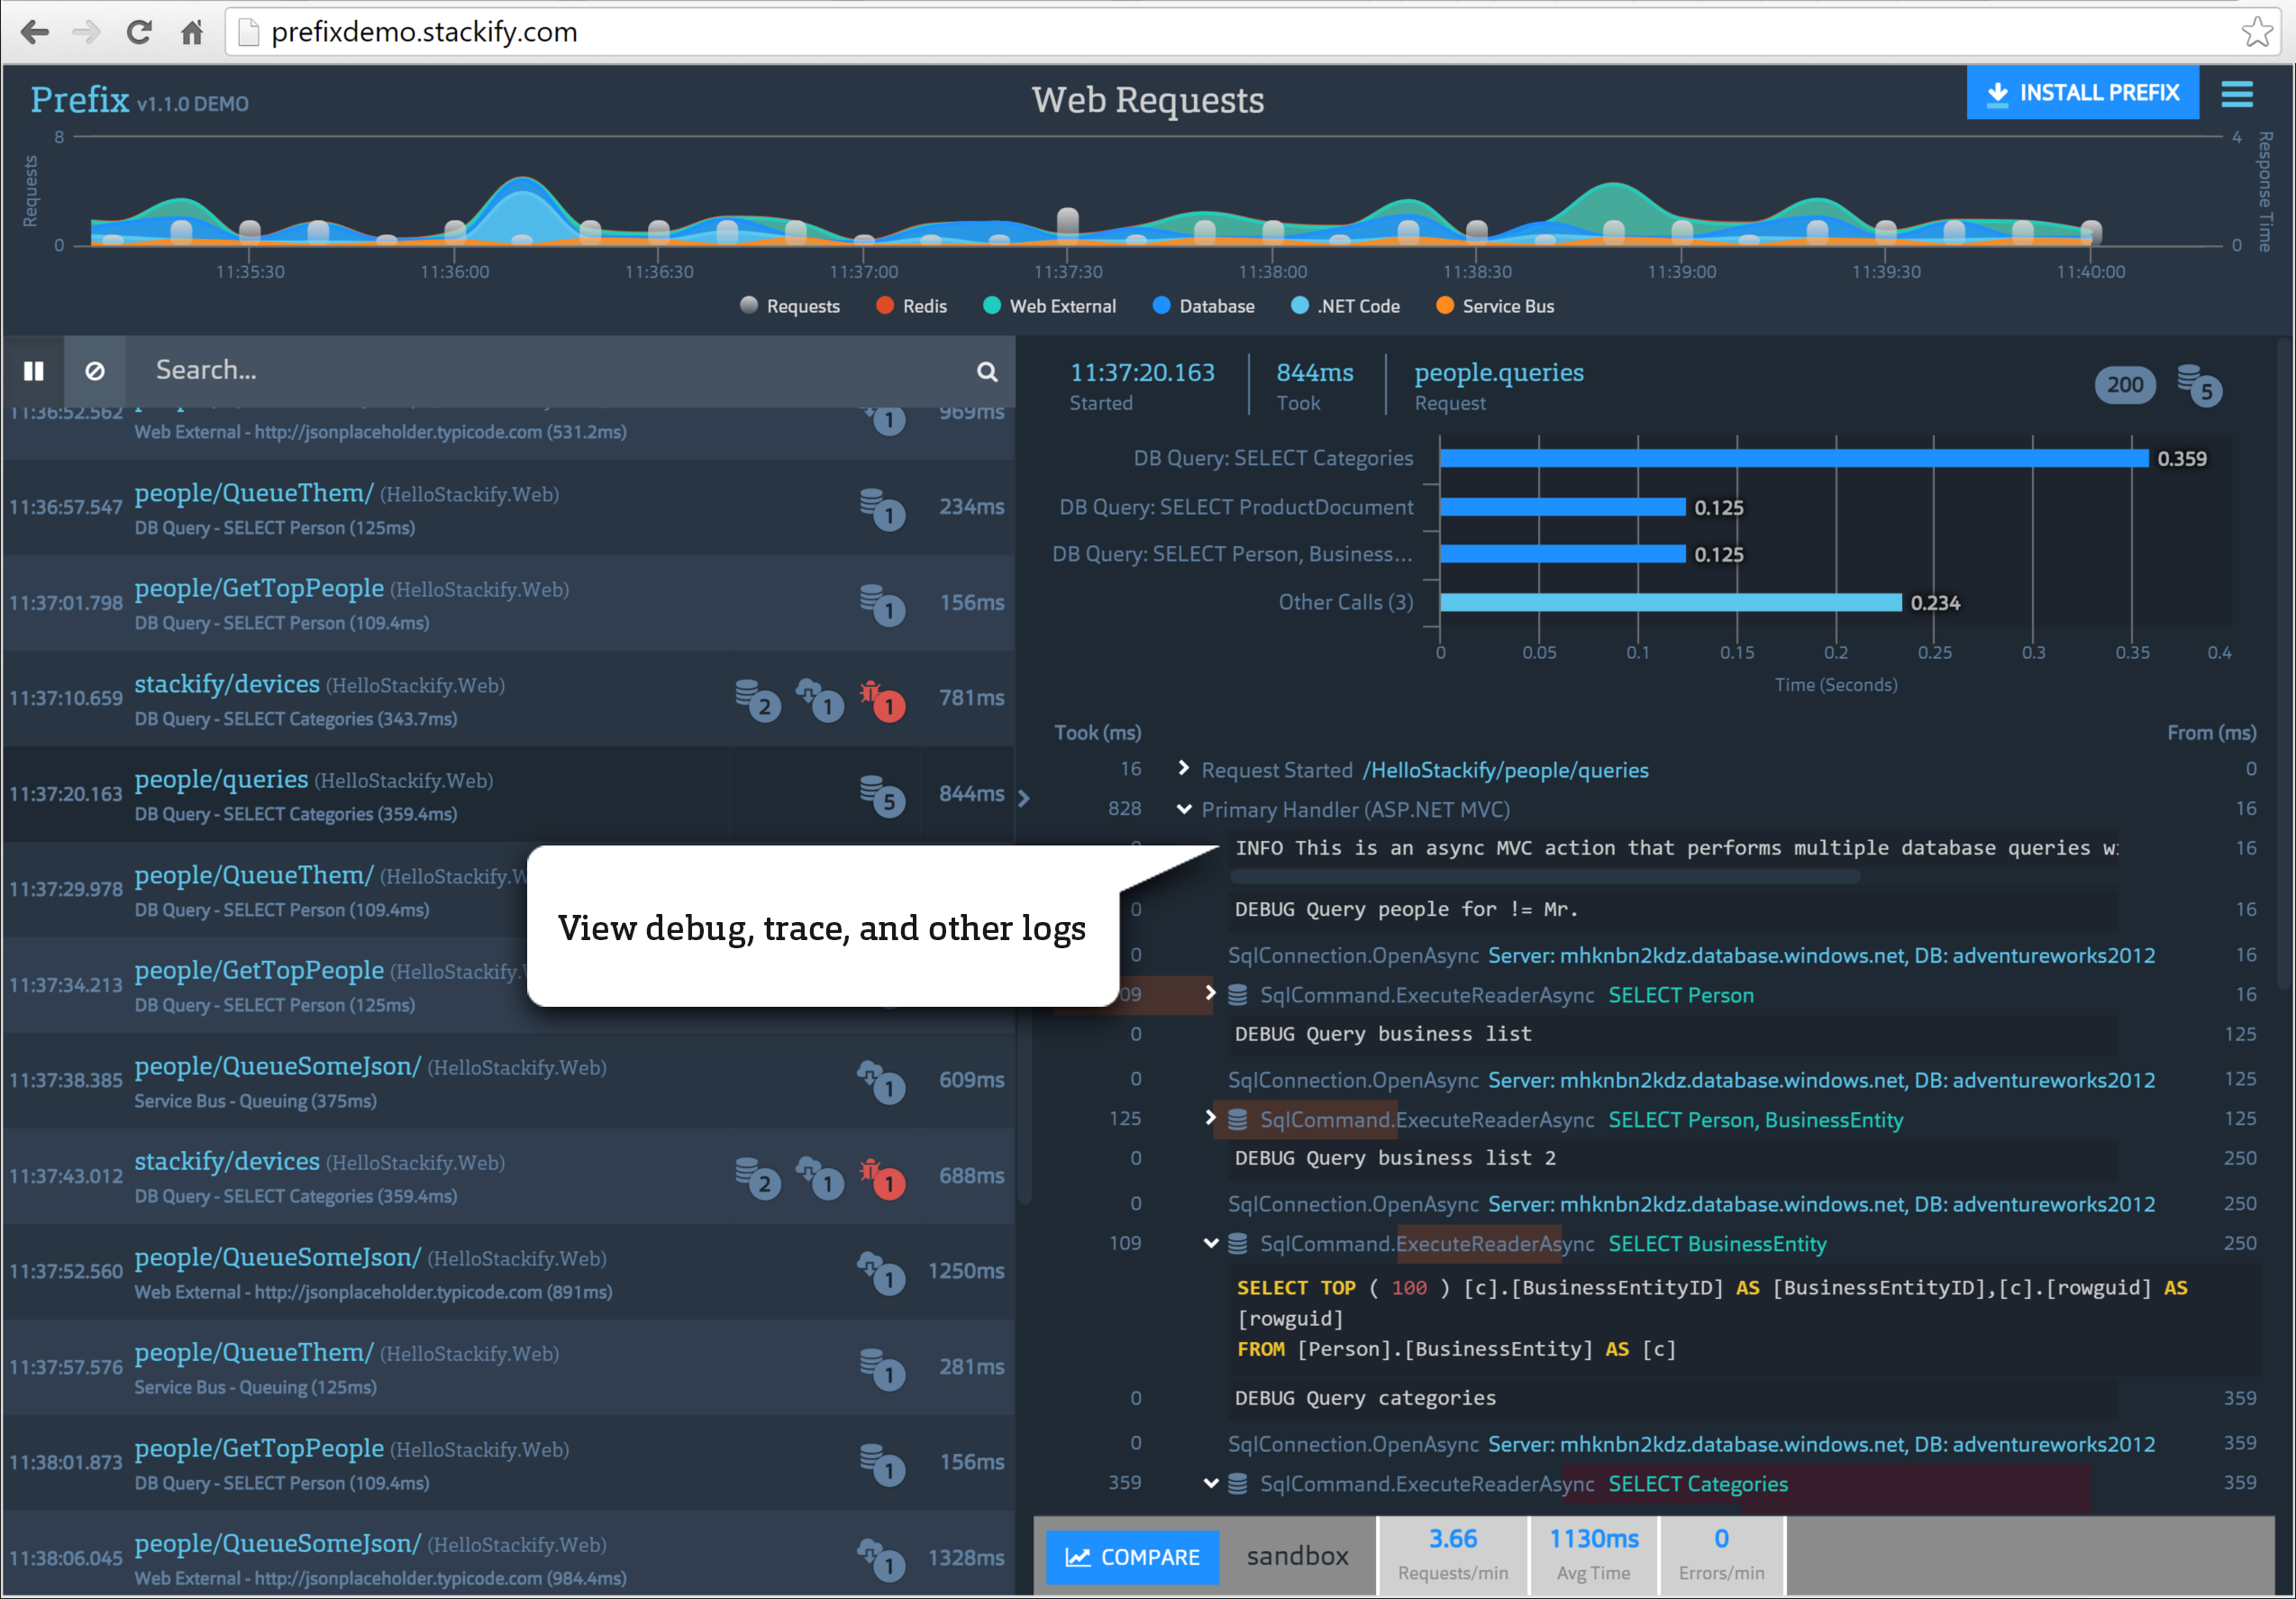Image resolution: width=2296 pixels, height=1599 pixels.
Task: Expand the Request Started row
Action: [1184, 768]
